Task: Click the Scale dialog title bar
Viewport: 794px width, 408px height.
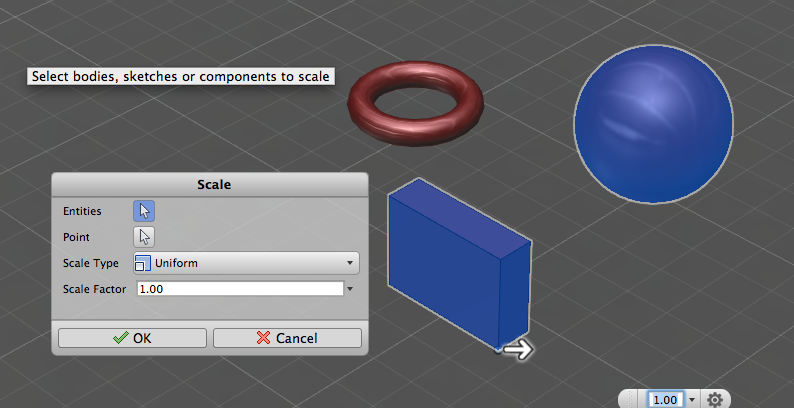Action: [210, 184]
